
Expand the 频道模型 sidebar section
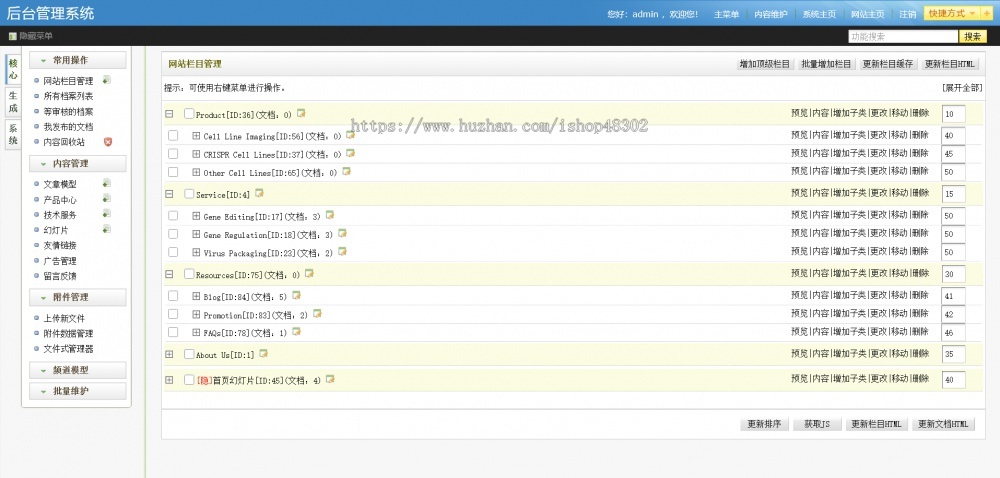pos(78,370)
